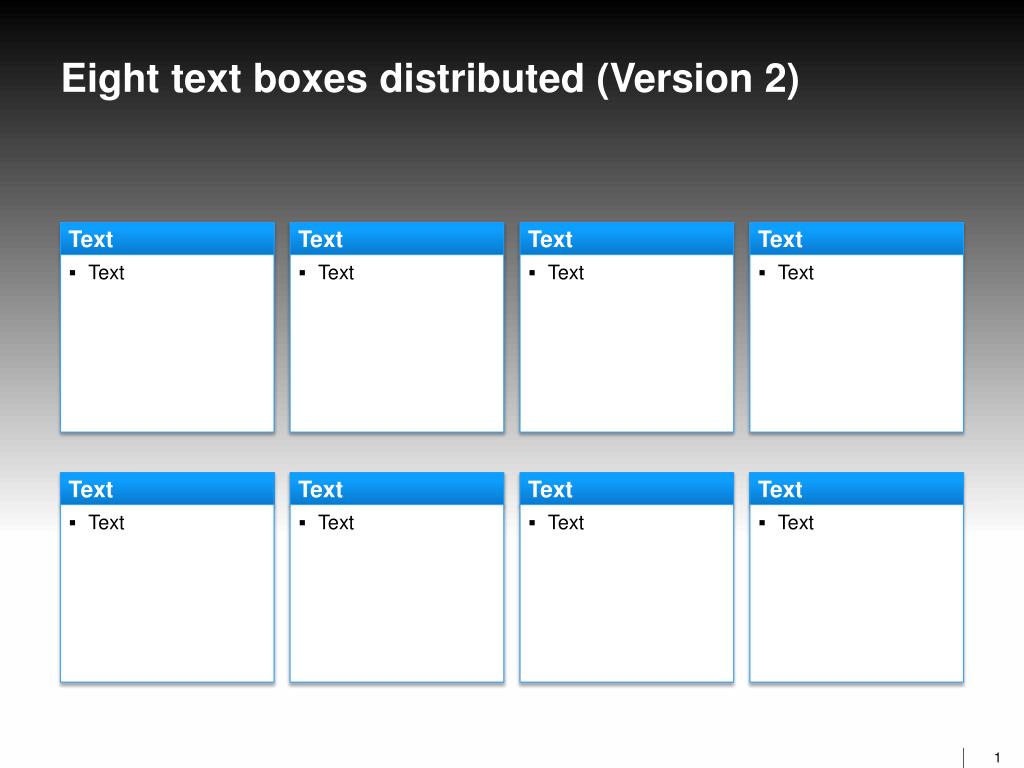Image resolution: width=1024 pixels, height=768 pixels.
Task: Click the bullet 'Text' in the top row's third box
Action: click(x=566, y=272)
